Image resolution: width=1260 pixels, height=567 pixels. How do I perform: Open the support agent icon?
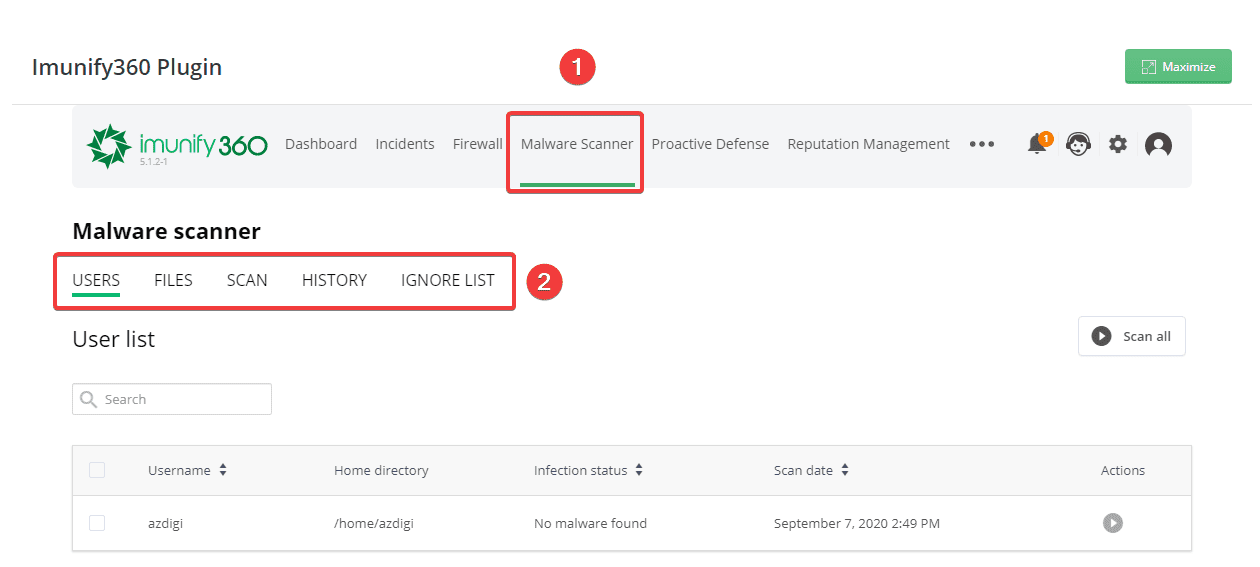coord(1078,145)
